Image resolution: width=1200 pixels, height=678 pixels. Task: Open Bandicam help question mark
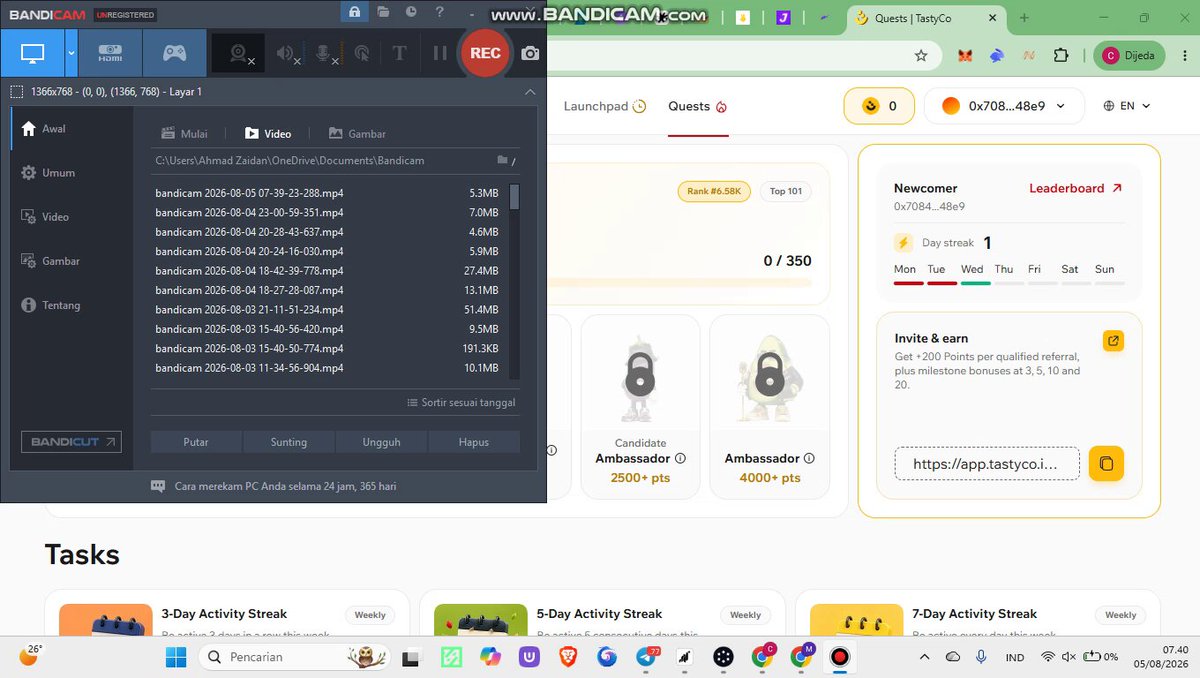tap(440, 12)
